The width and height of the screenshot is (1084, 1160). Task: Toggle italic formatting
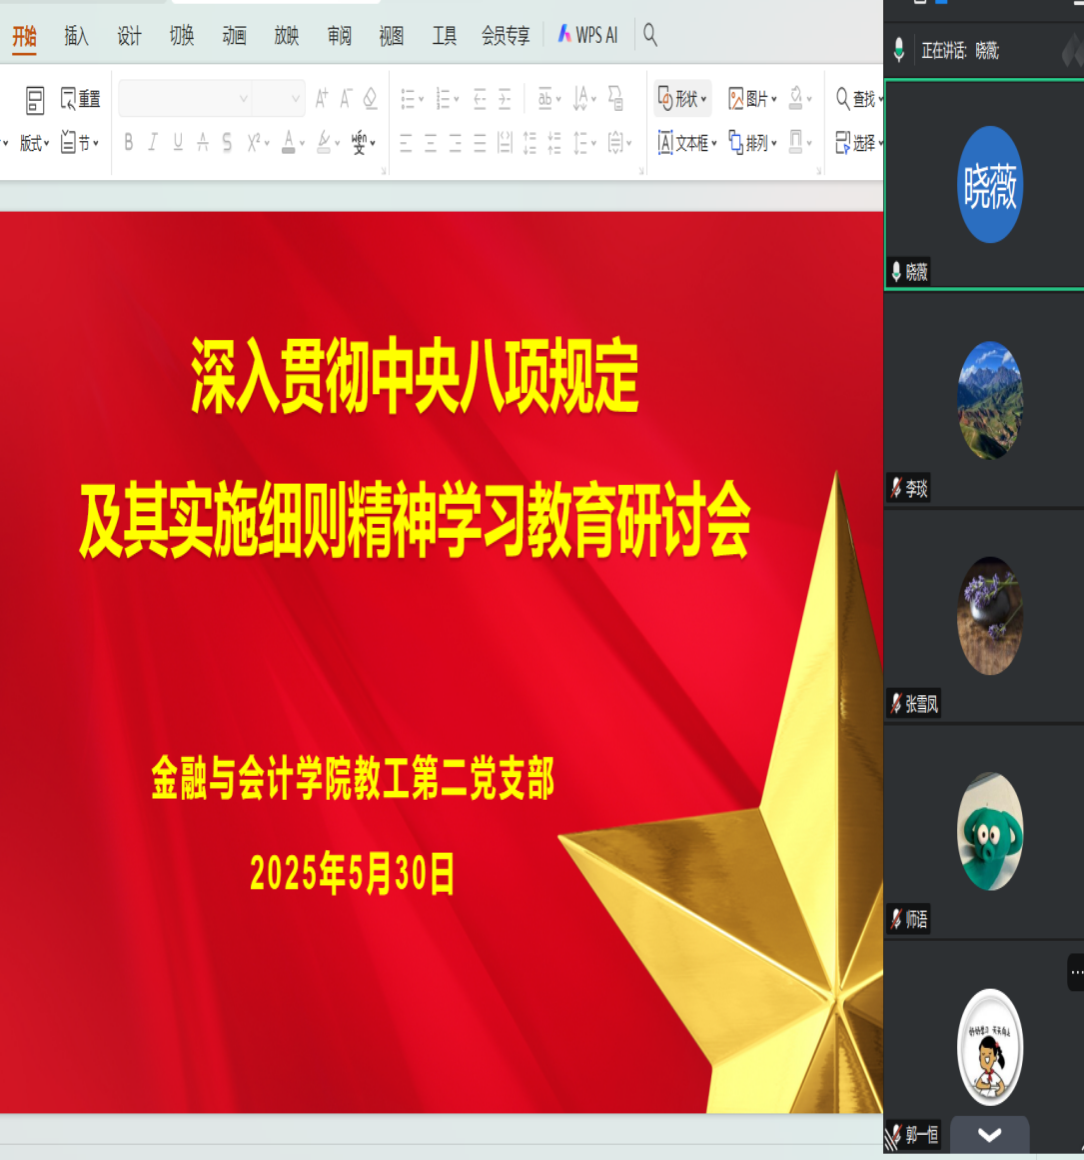153,143
